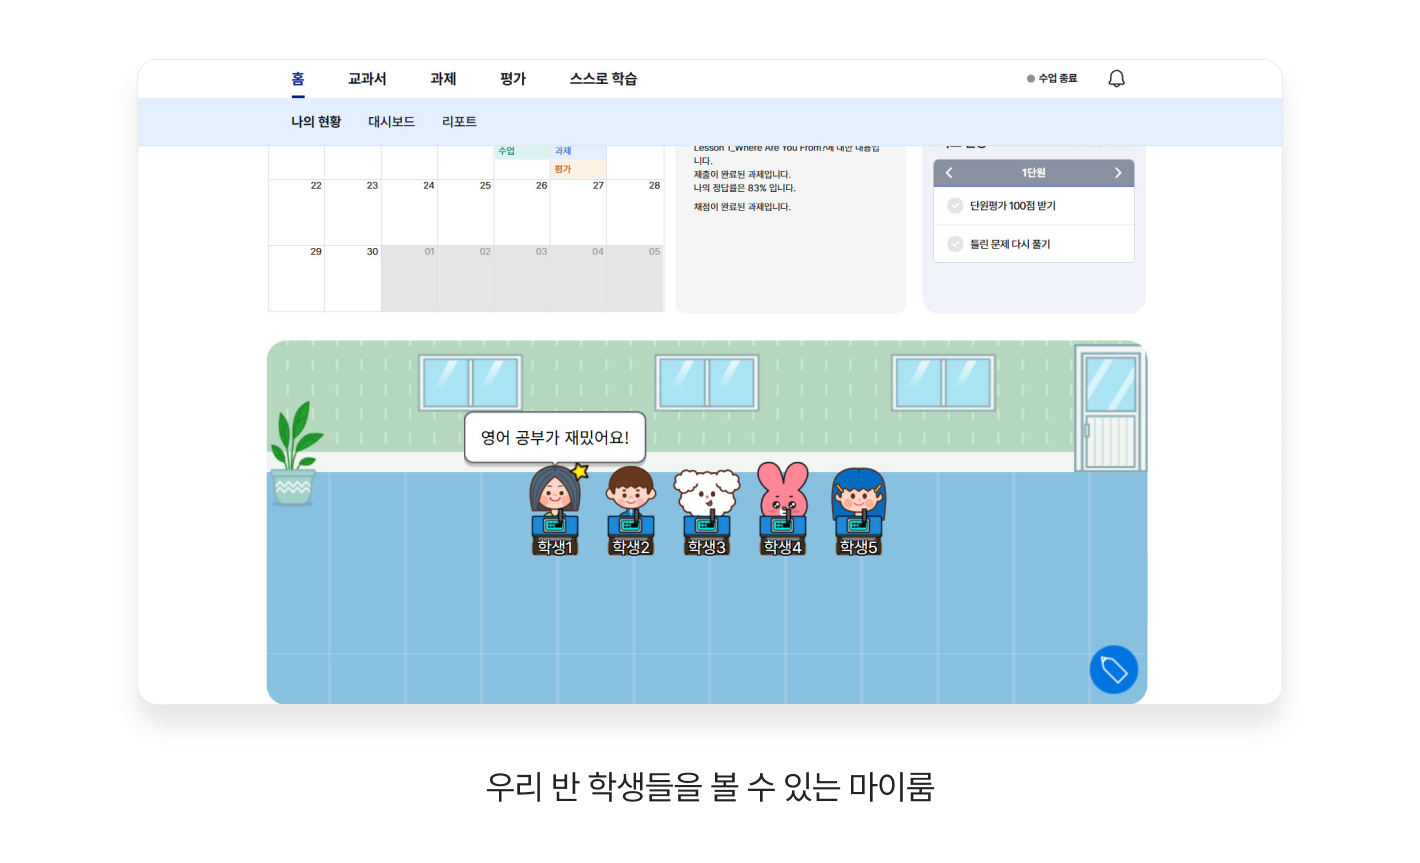1420x863 pixels.
Task: Open the 스스로 학습 menu tab
Action: pos(603,79)
